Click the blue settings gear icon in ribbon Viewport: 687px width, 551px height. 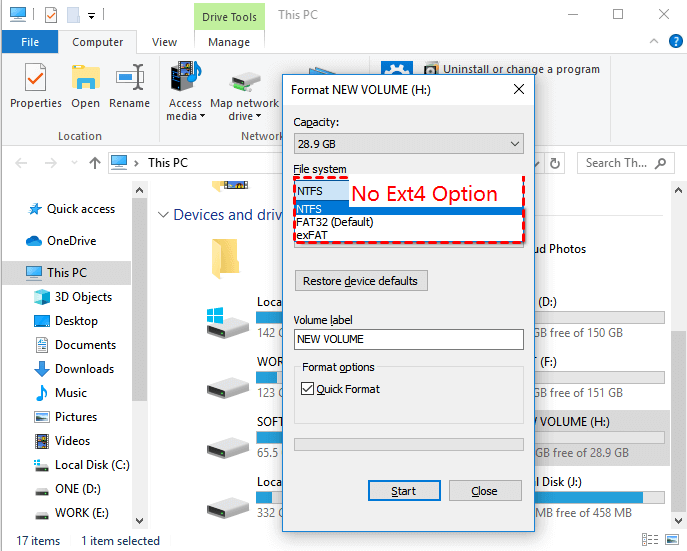click(397, 68)
